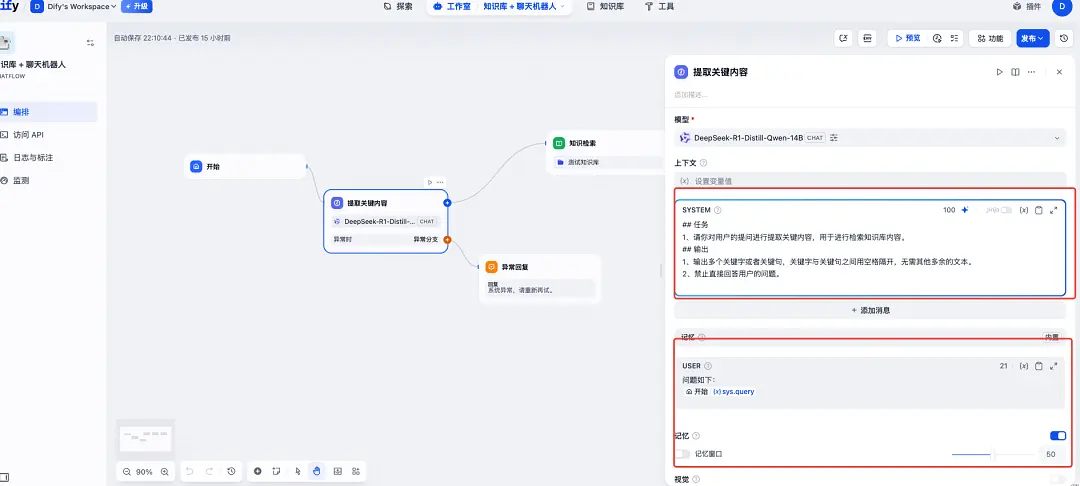Select the Knowledge Retrieval node
Viewport: 1080px width, 486px height.
(606, 152)
